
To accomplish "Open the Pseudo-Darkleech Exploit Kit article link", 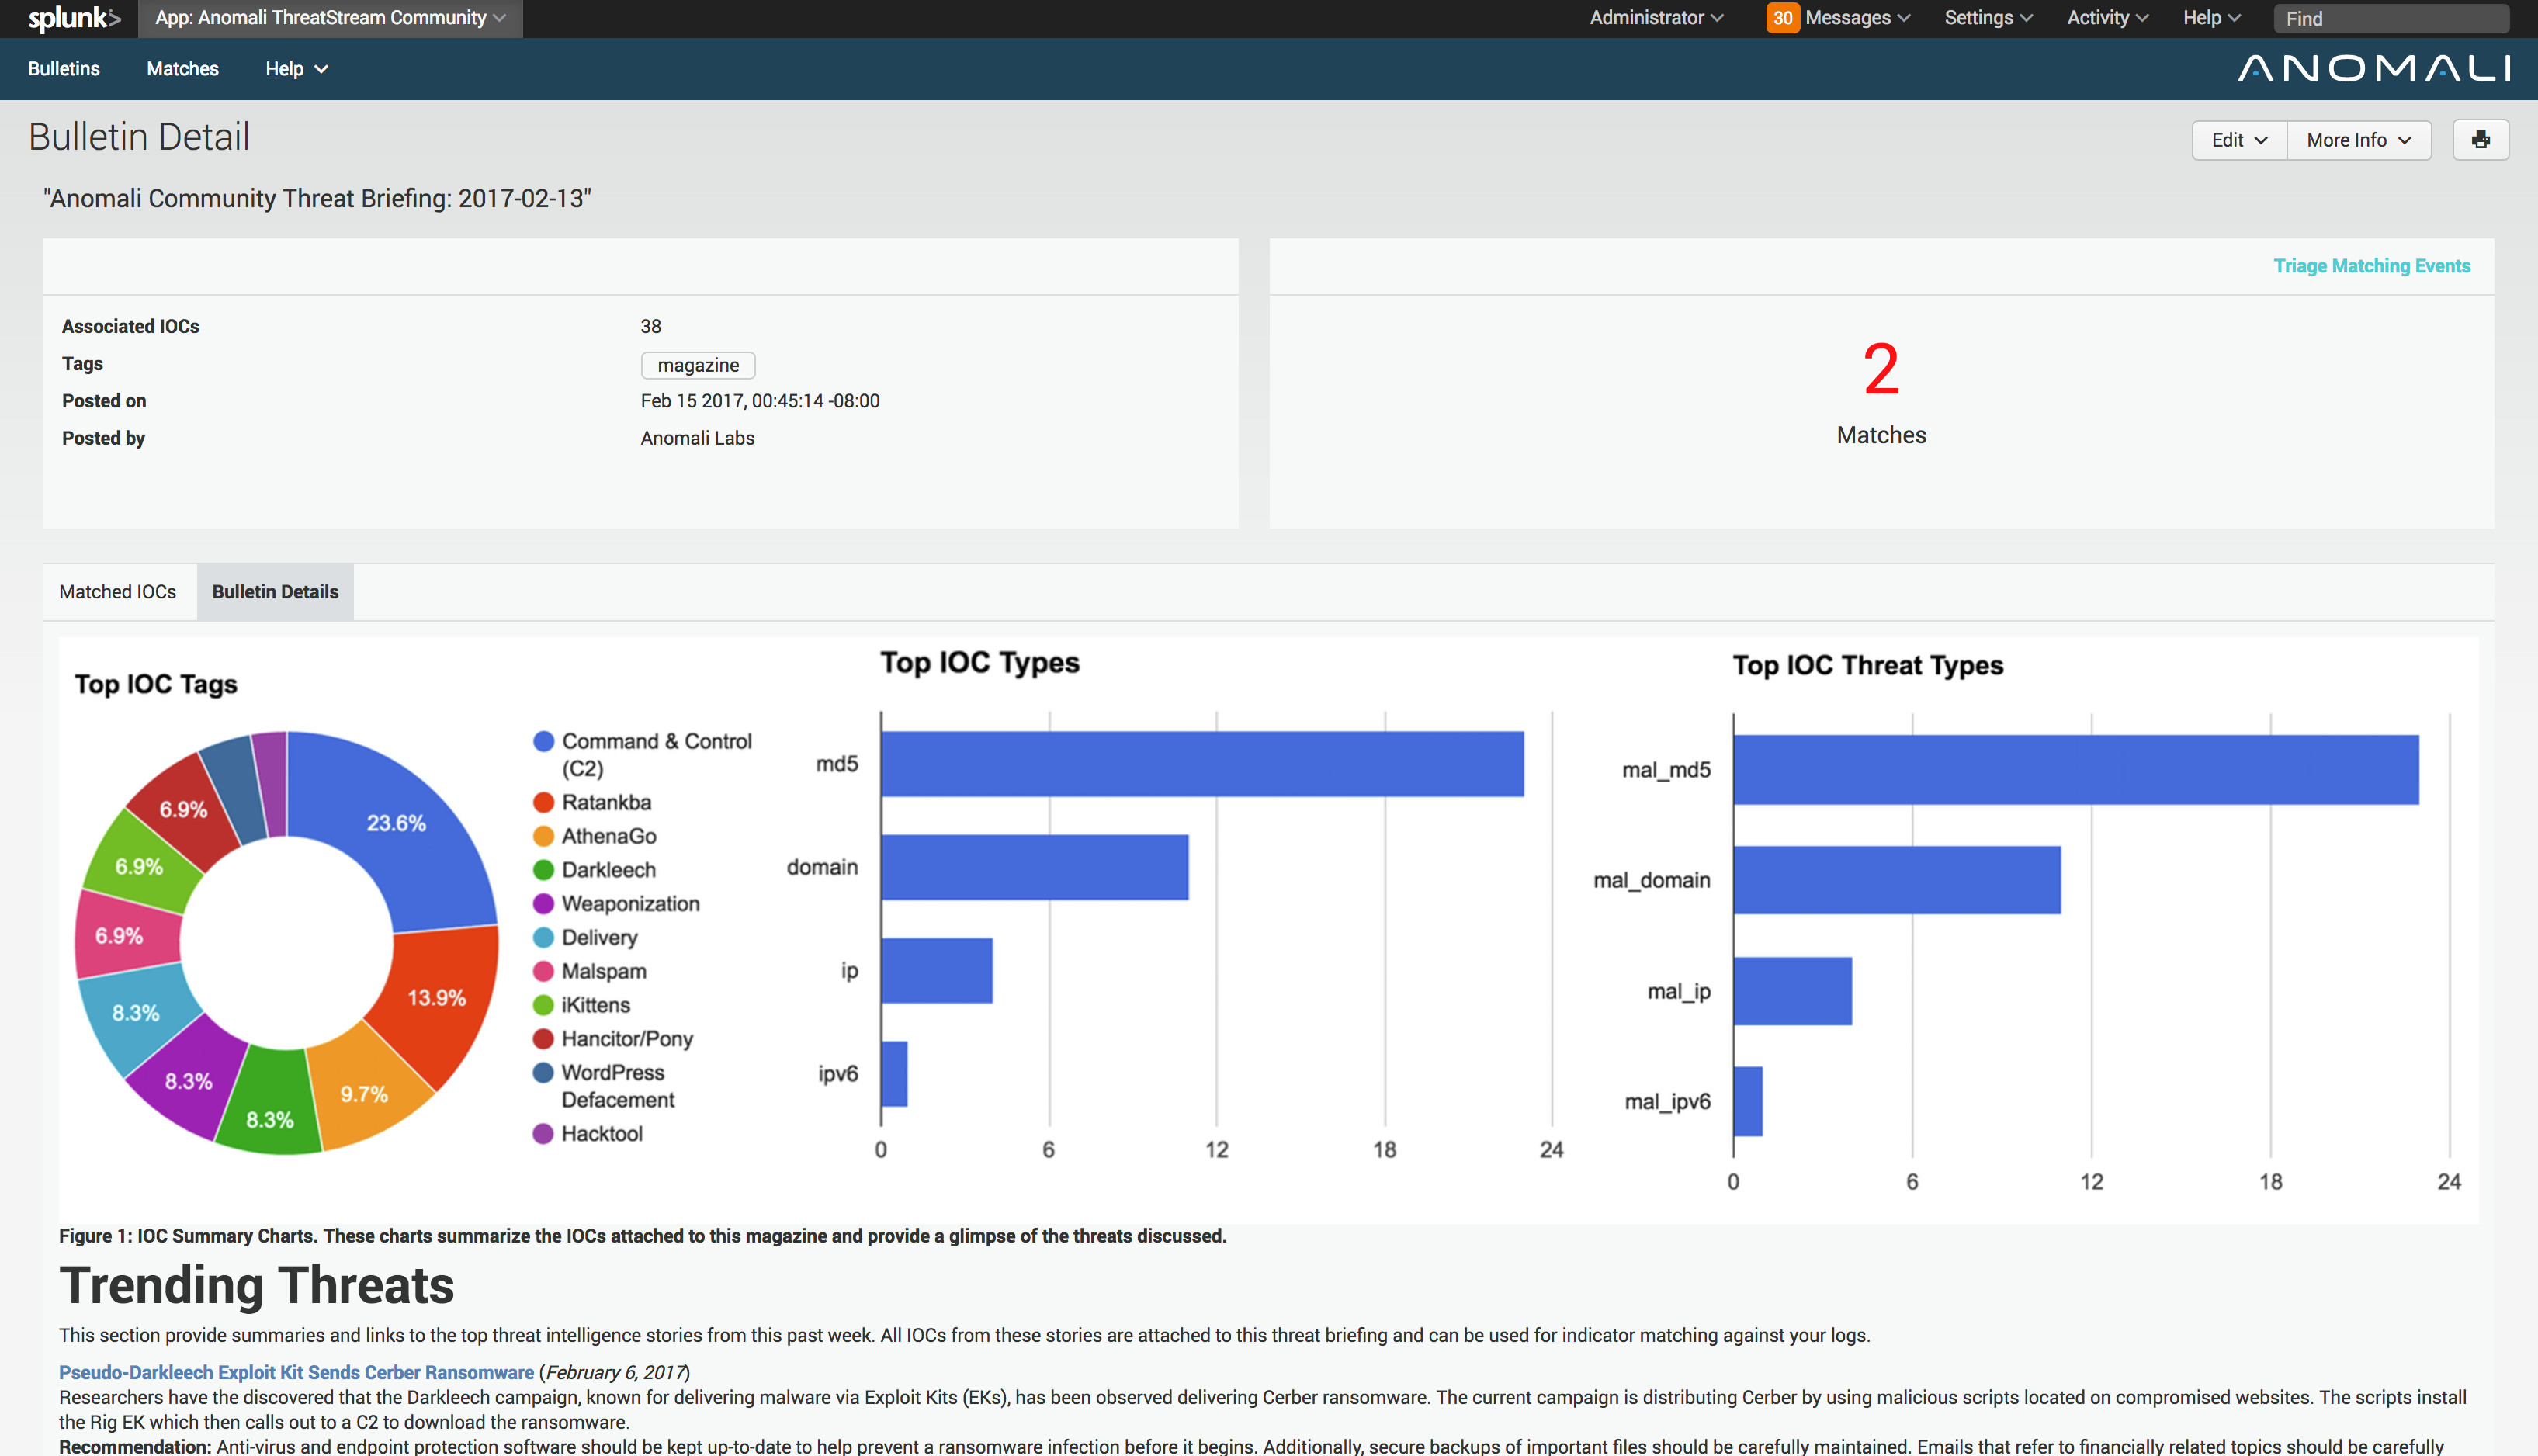I will [x=296, y=1372].
